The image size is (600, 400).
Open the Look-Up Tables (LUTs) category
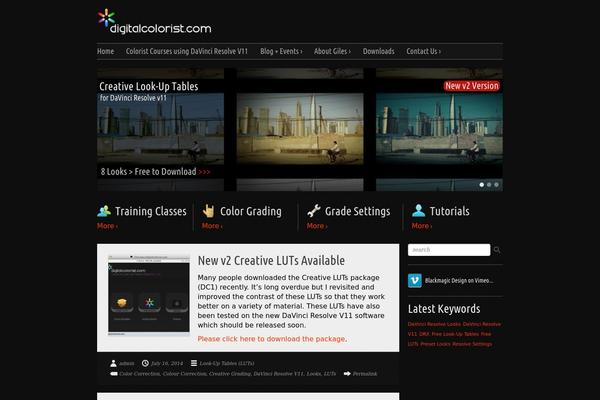227,363
